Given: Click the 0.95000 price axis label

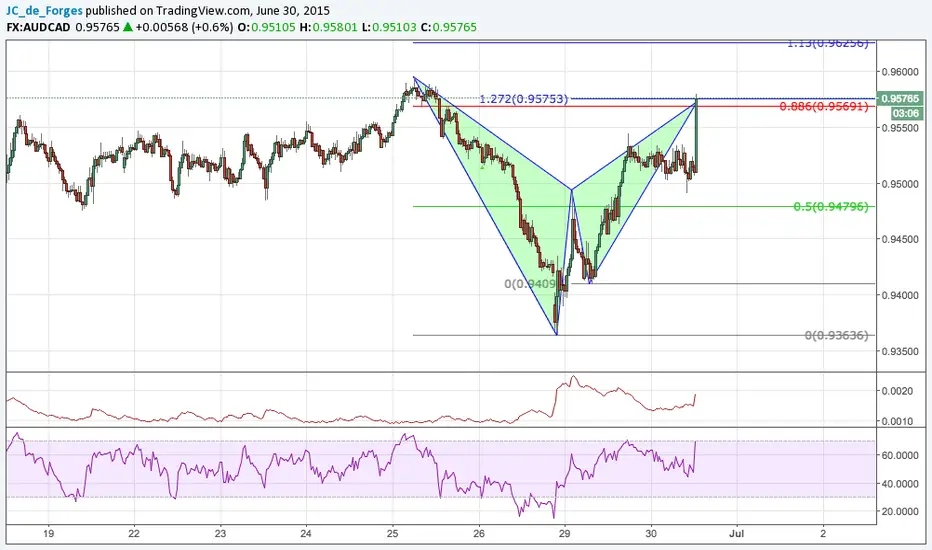Looking at the screenshot, I should [900, 184].
